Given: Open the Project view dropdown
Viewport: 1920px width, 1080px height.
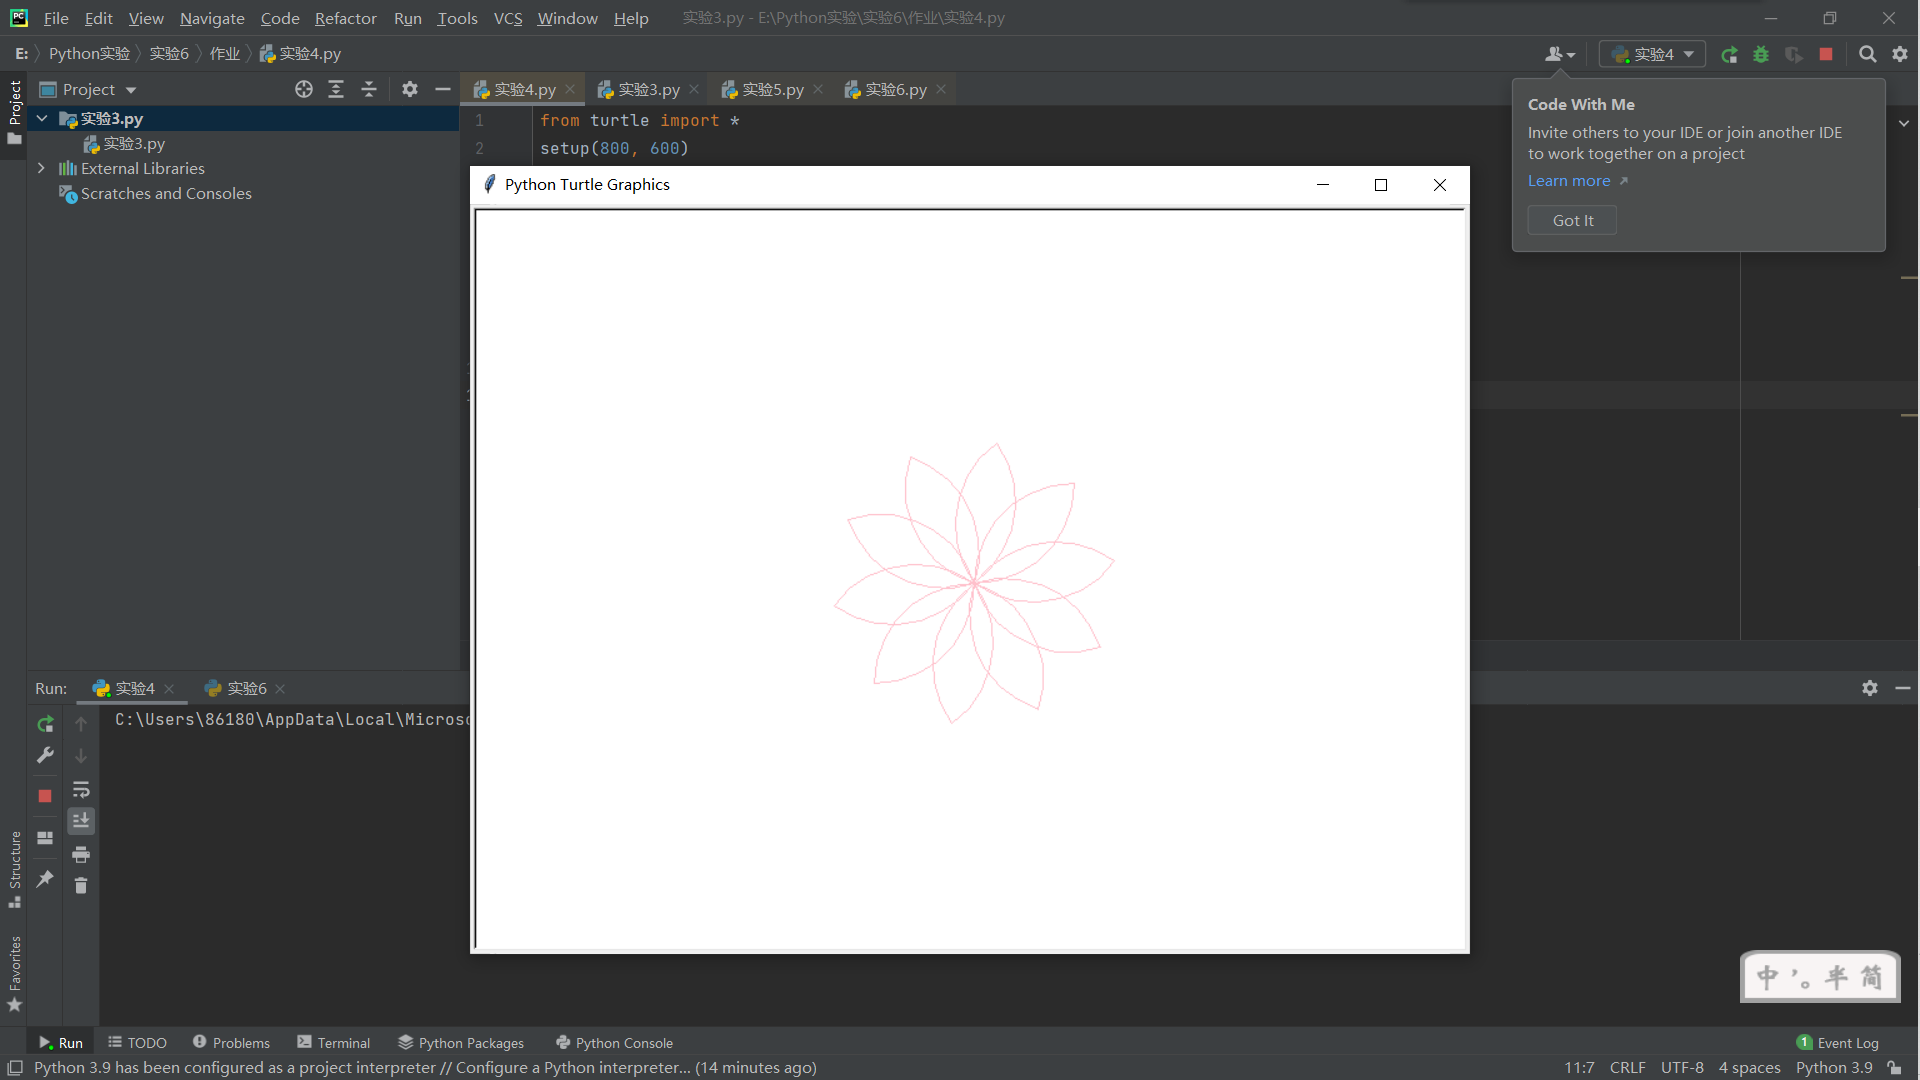Looking at the screenshot, I should tap(99, 89).
